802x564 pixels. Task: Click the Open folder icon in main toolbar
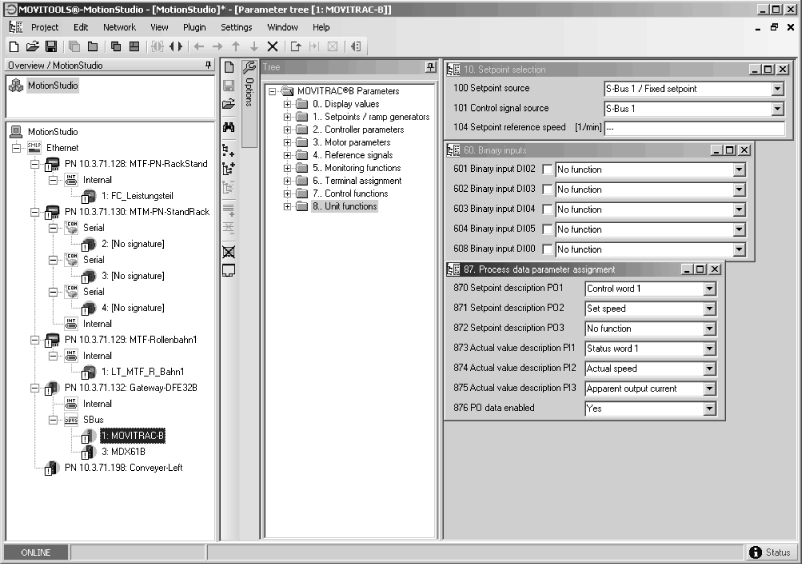pyautogui.click(x=32, y=47)
